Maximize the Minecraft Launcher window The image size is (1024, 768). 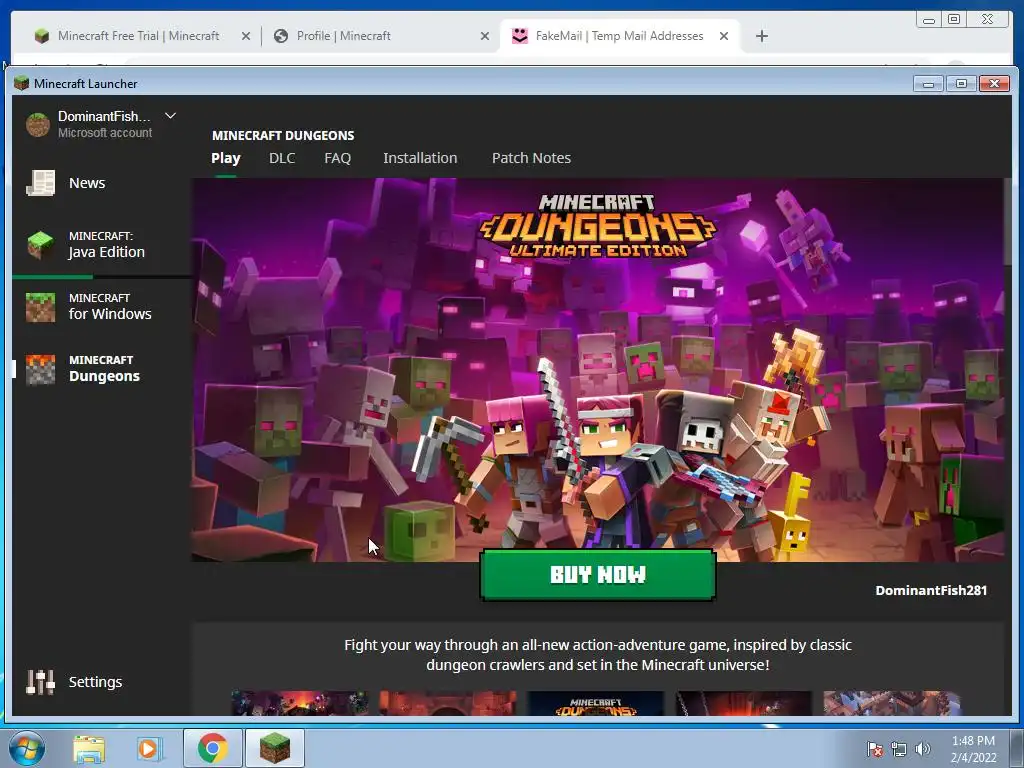(961, 84)
